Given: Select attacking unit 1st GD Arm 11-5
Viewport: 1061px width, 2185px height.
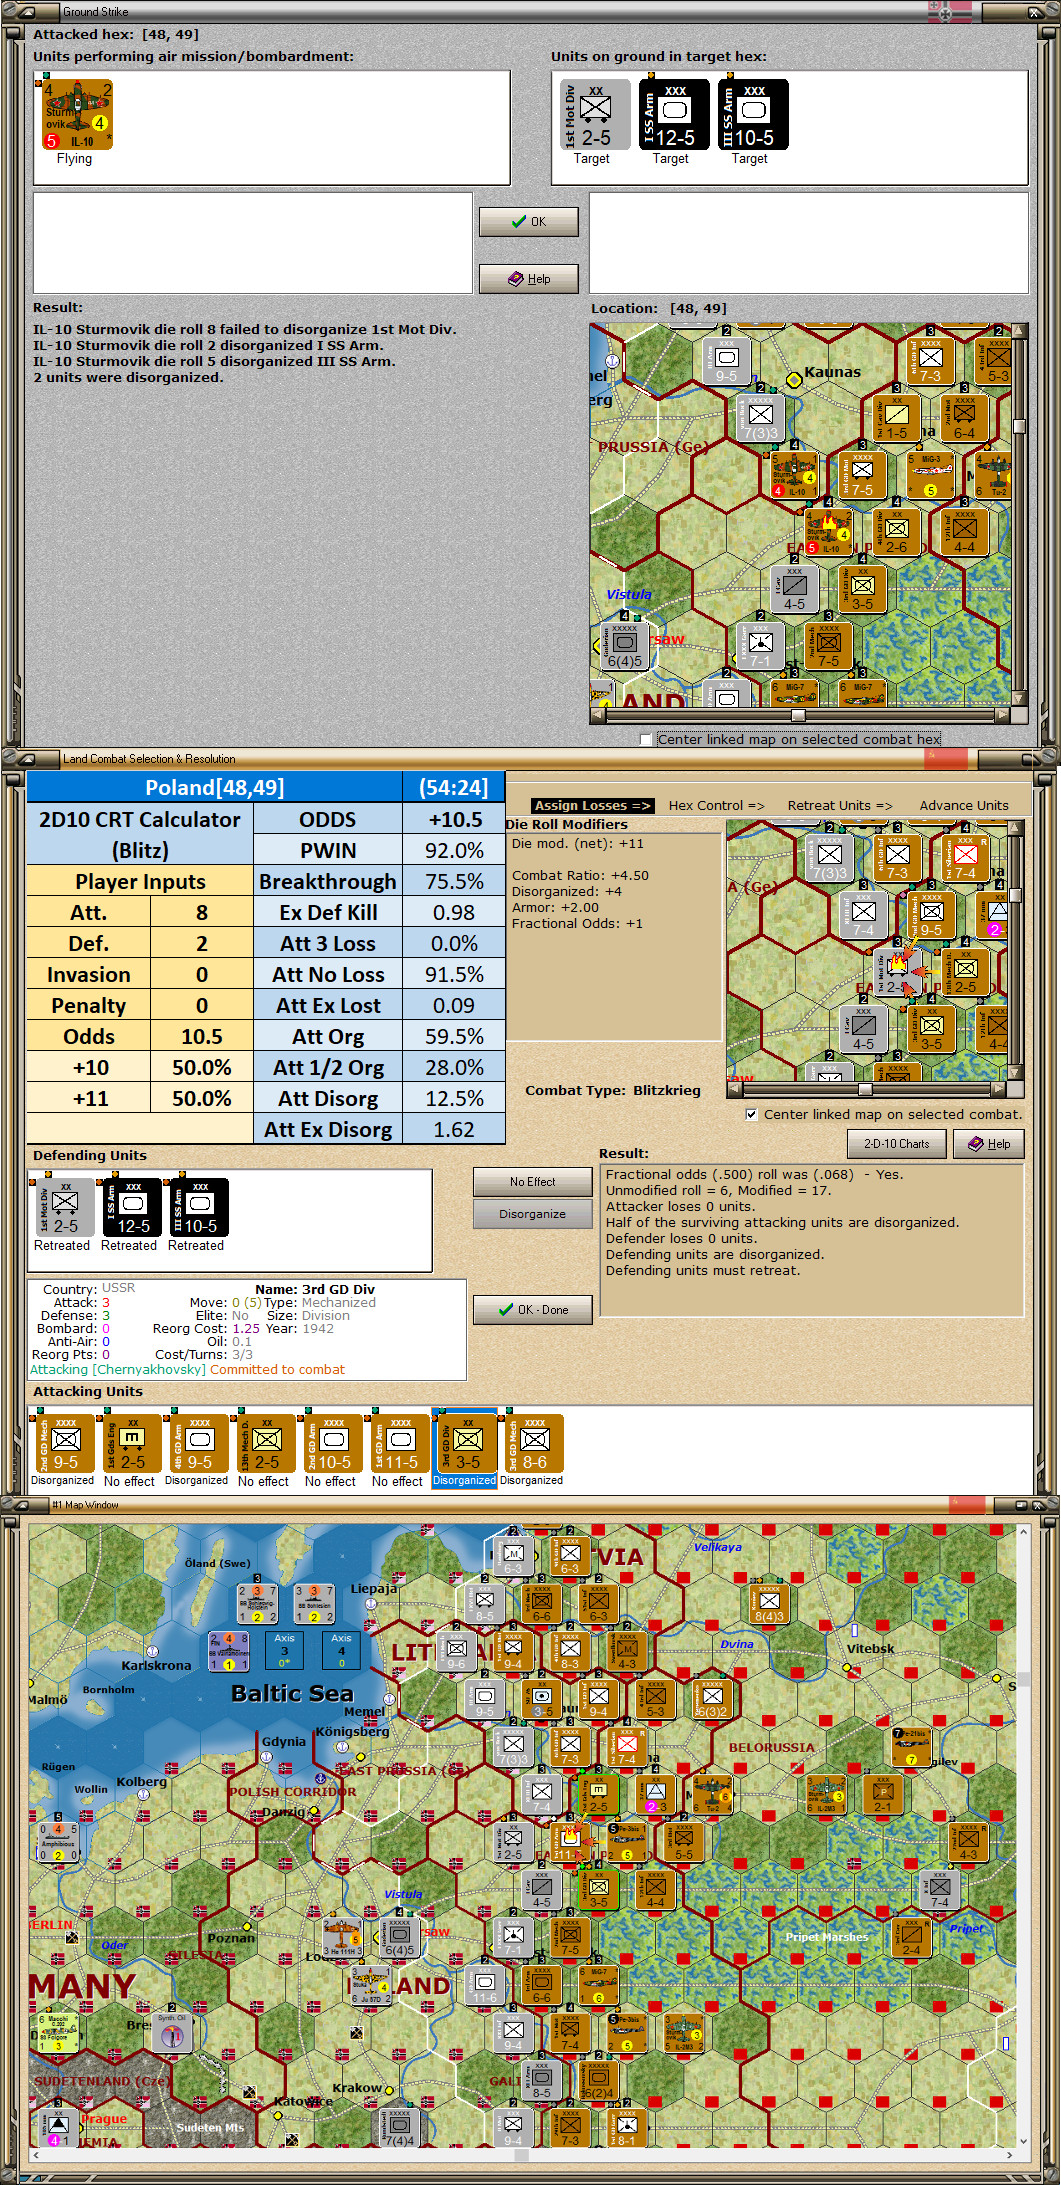Looking at the screenshot, I should (x=400, y=1442).
